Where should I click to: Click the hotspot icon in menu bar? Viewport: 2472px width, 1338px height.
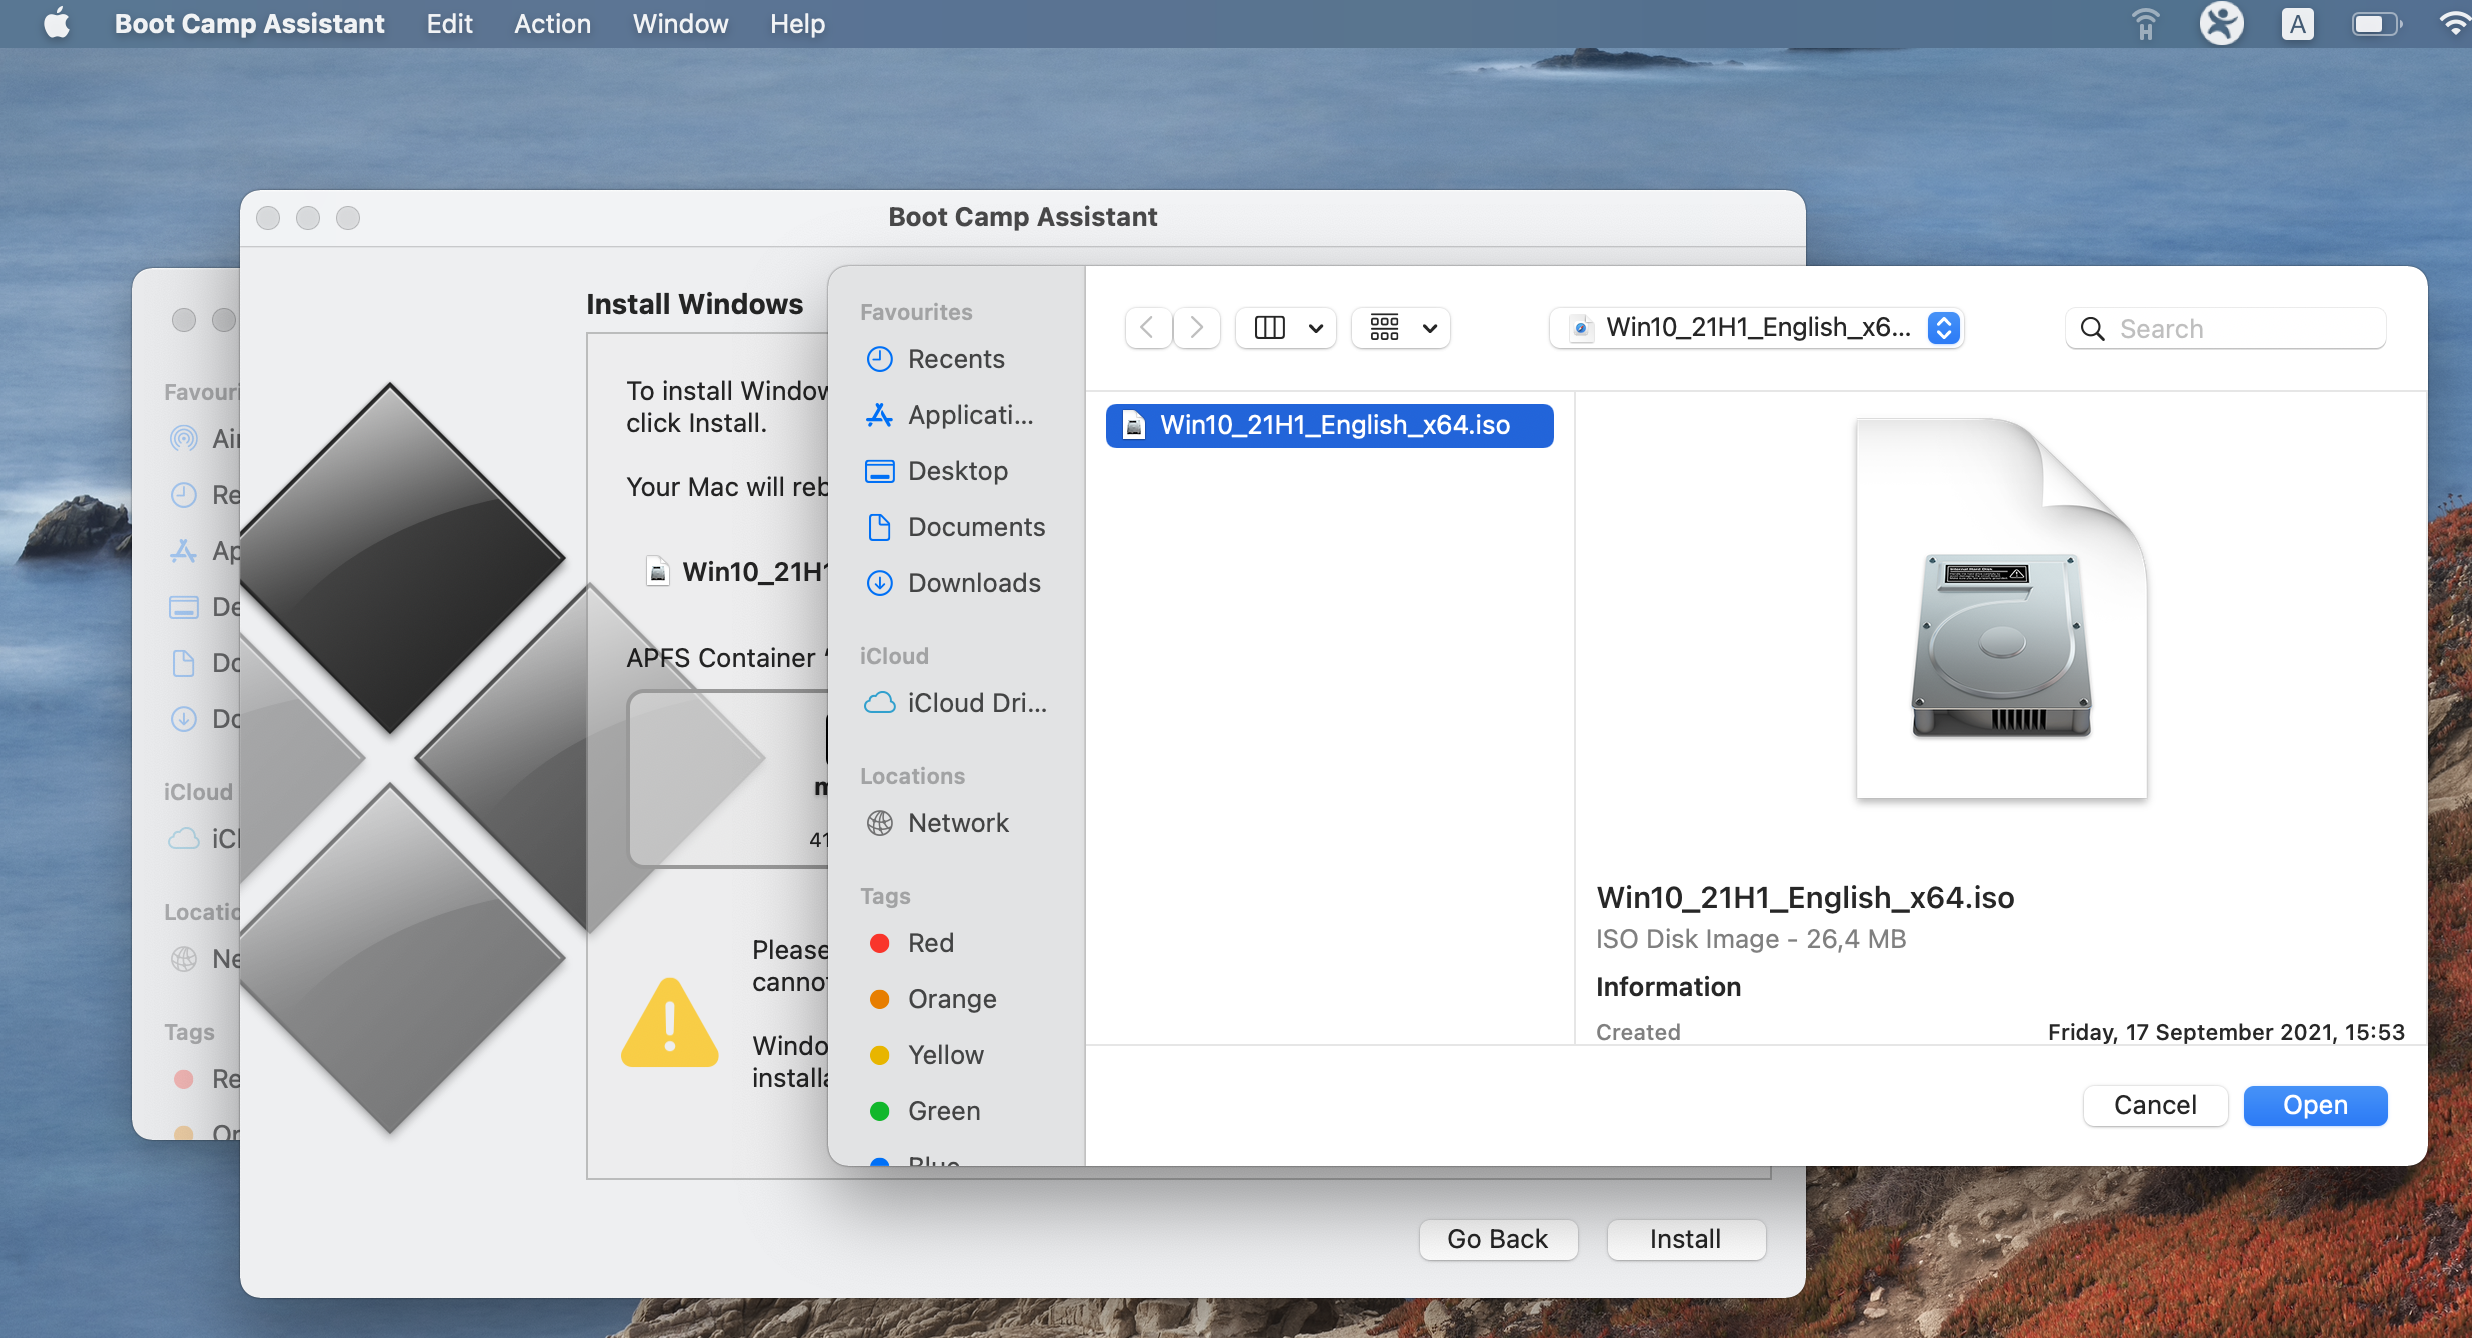click(x=2146, y=23)
